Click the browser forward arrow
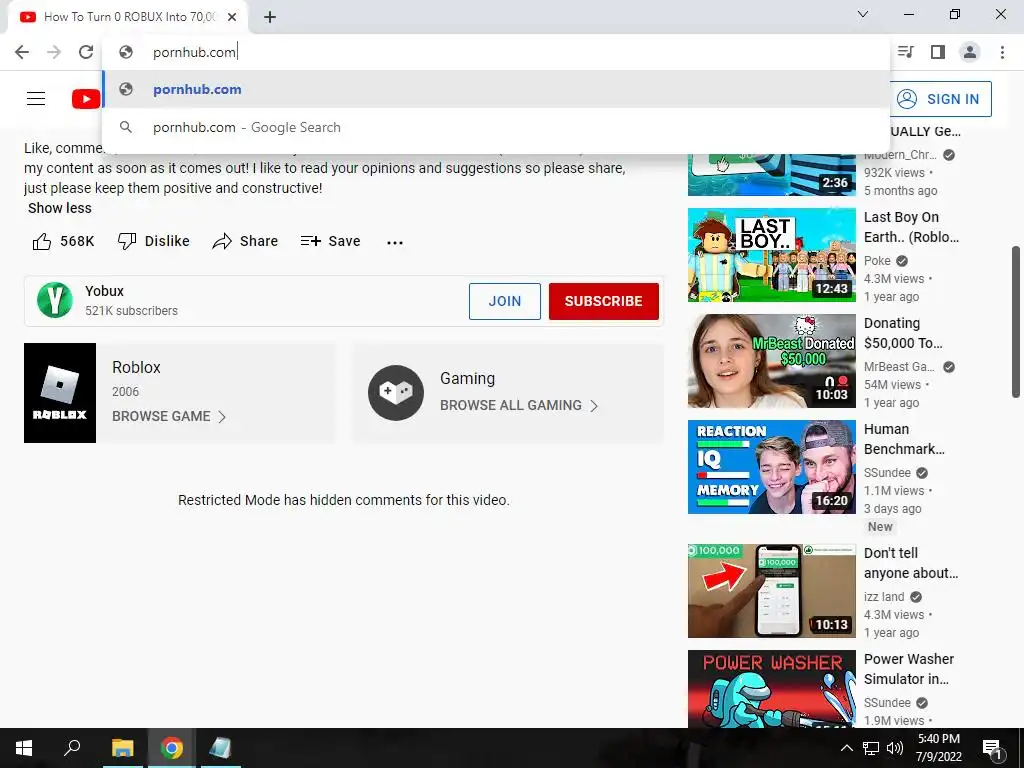1024x768 pixels. click(x=54, y=52)
